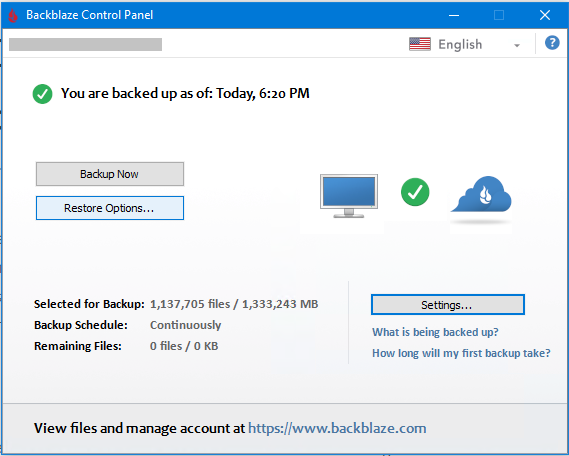Click the Backup Now button
This screenshot has width=569, height=456.
point(110,174)
